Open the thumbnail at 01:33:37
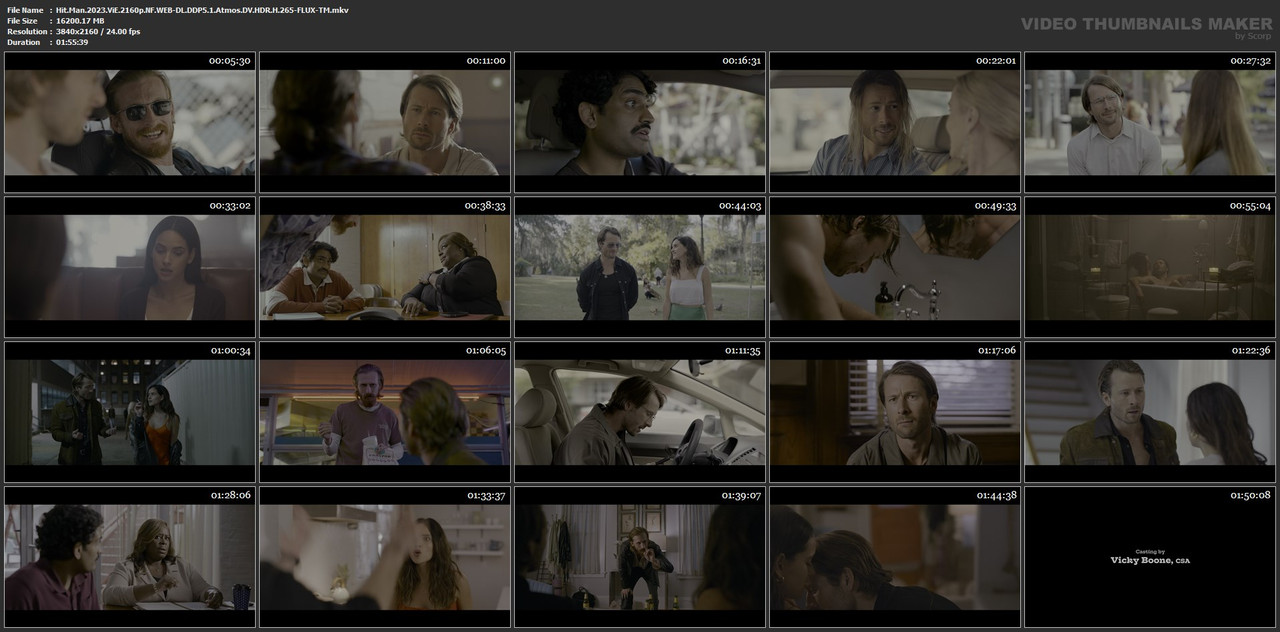This screenshot has height=632, width=1280. (385, 557)
